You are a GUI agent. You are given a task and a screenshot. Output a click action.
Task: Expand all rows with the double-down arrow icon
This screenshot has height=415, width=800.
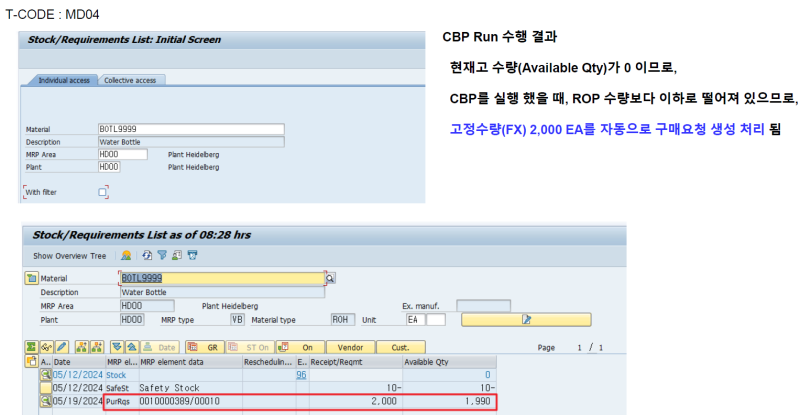(117, 347)
